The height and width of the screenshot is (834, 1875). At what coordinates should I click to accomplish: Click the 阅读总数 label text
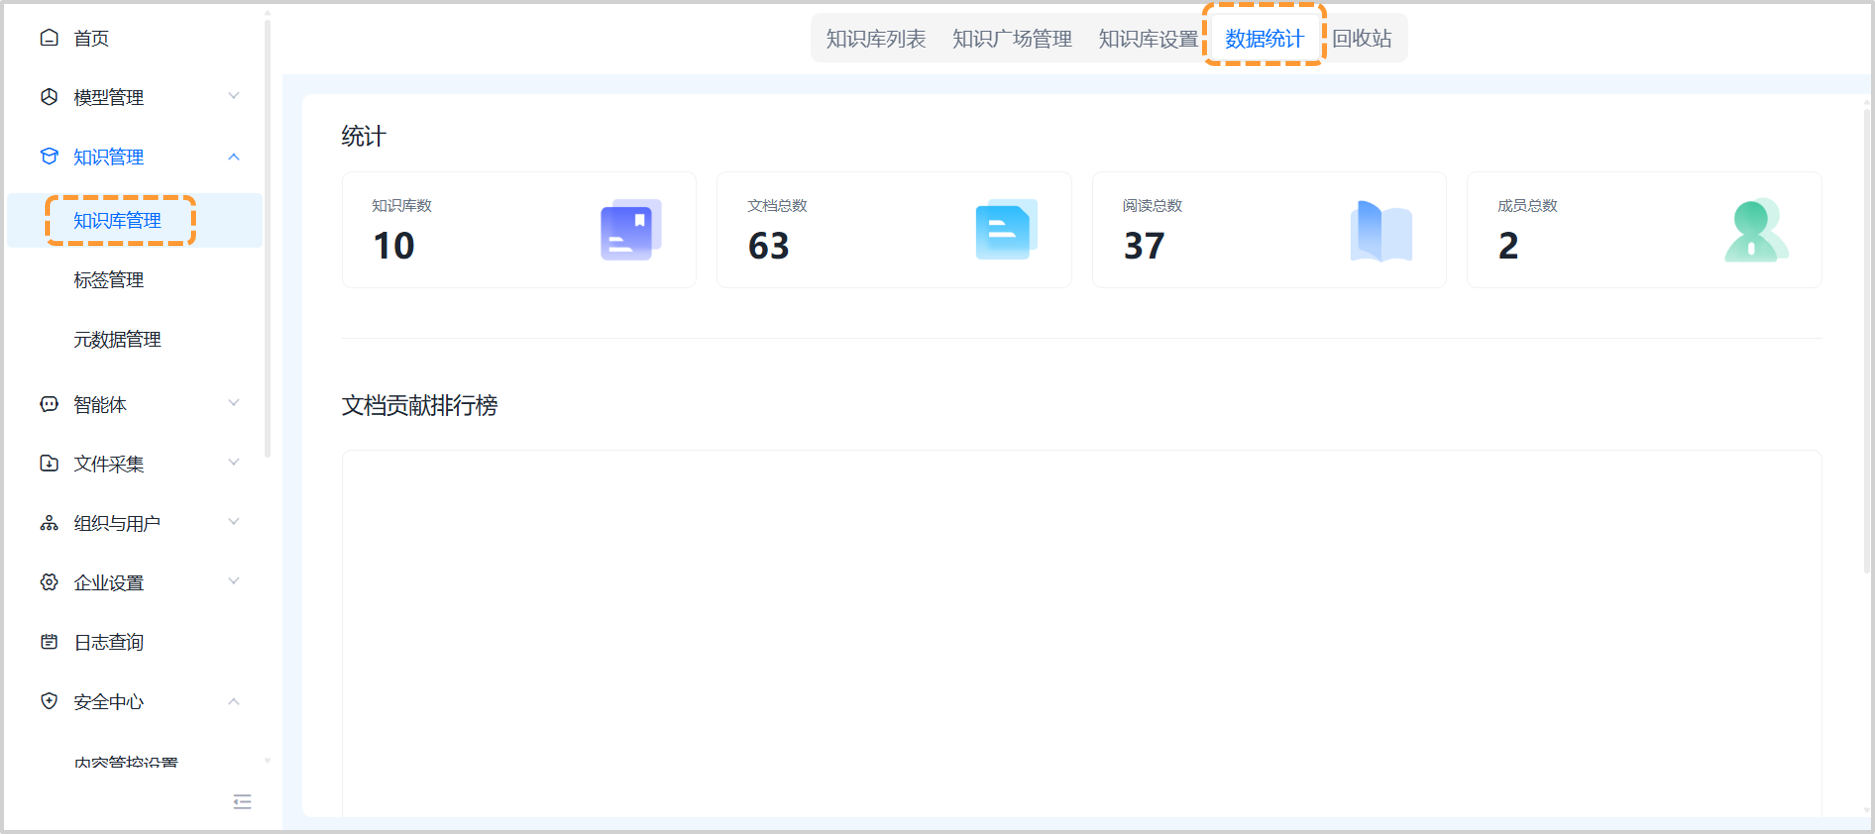tap(1152, 205)
